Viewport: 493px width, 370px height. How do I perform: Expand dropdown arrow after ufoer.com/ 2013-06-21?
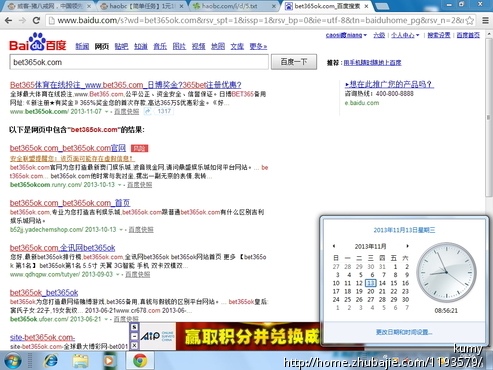[106, 319]
